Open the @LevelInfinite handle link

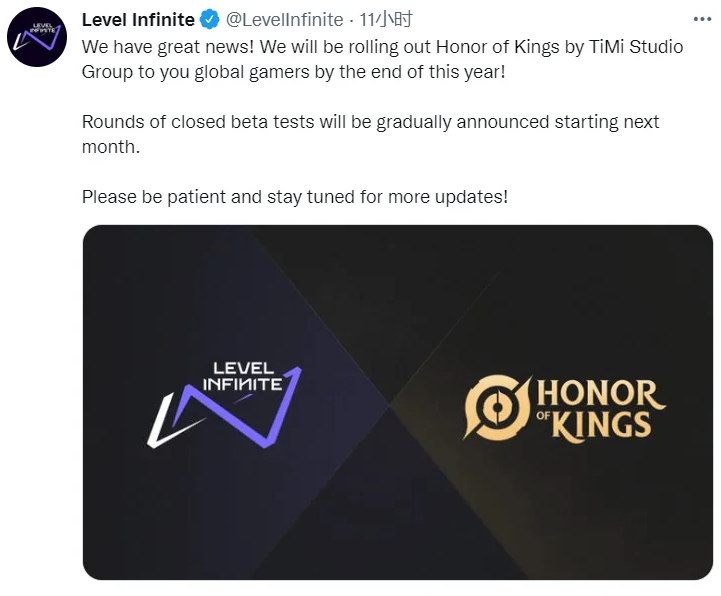[x=284, y=20]
